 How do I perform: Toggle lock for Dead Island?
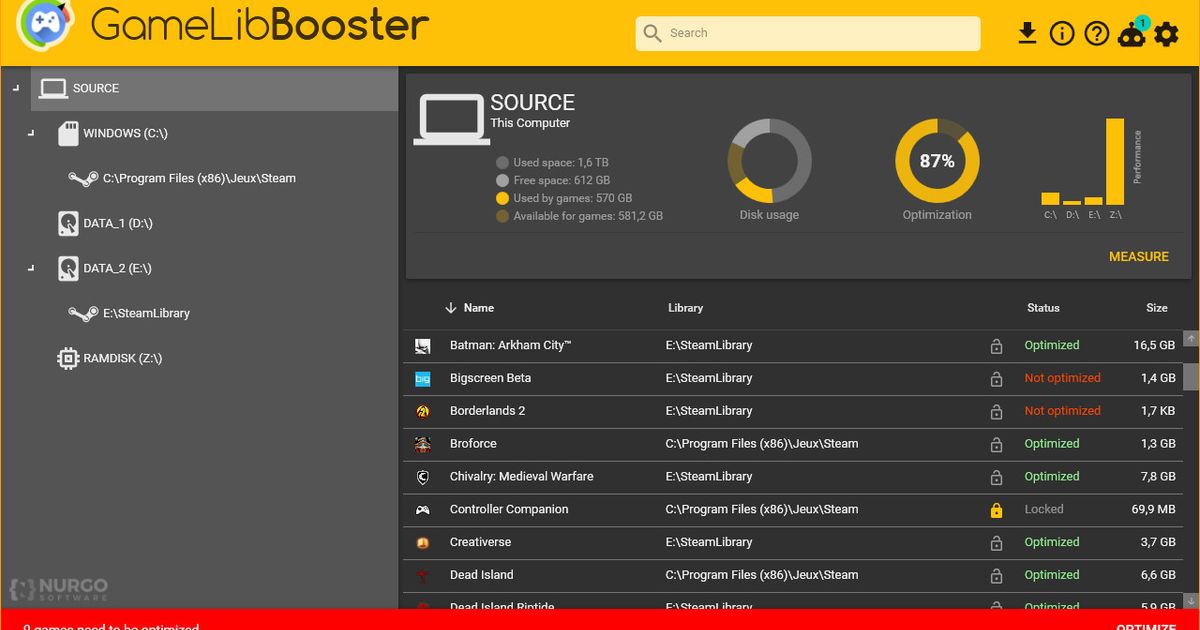(x=996, y=576)
